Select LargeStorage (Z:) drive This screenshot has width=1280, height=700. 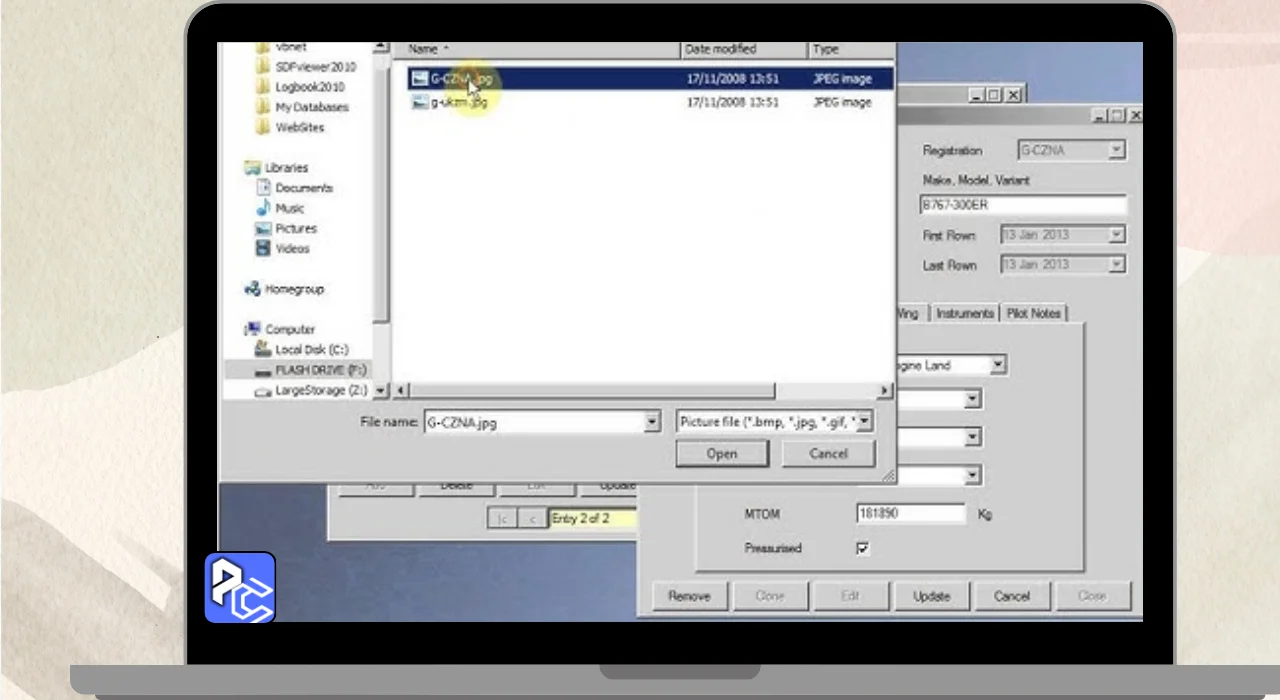(320, 390)
